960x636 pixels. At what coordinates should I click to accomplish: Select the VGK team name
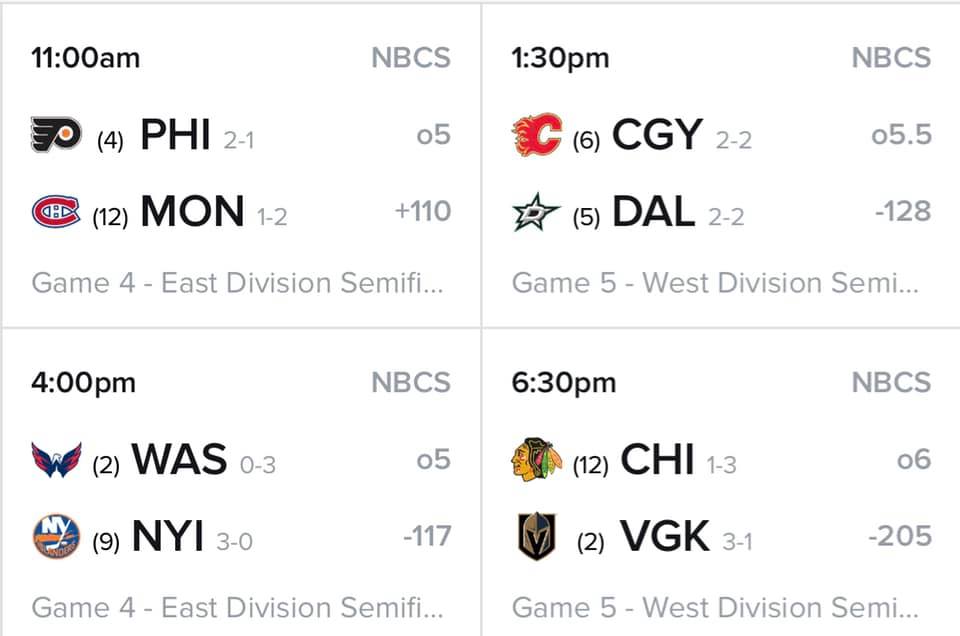pos(664,536)
